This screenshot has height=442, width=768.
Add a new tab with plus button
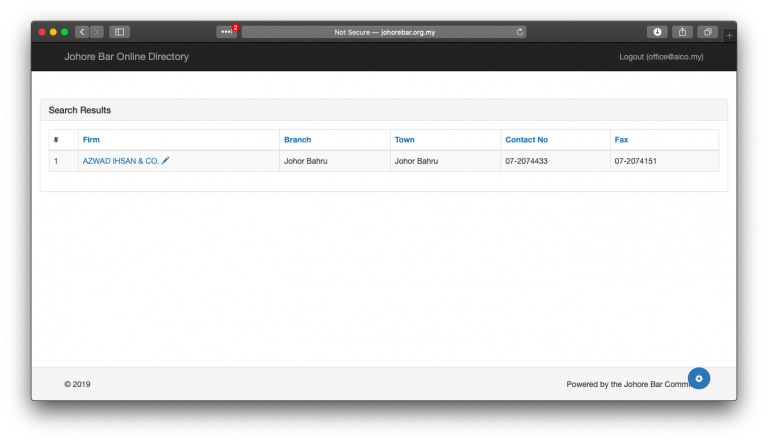[x=729, y=35]
